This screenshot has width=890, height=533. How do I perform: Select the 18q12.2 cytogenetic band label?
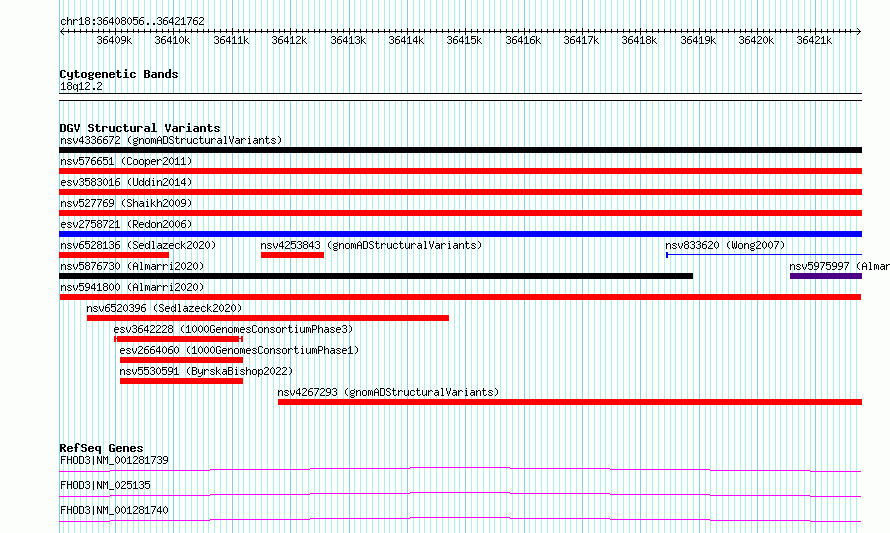[81, 86]
